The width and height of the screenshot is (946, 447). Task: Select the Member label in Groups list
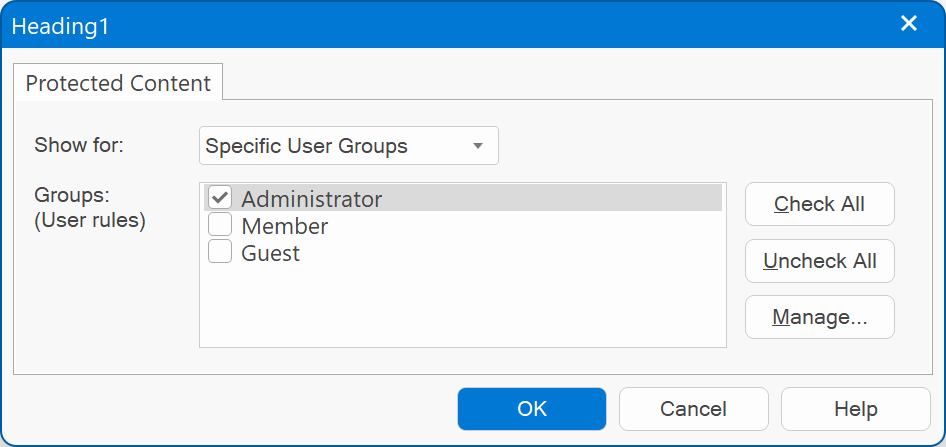284,226
